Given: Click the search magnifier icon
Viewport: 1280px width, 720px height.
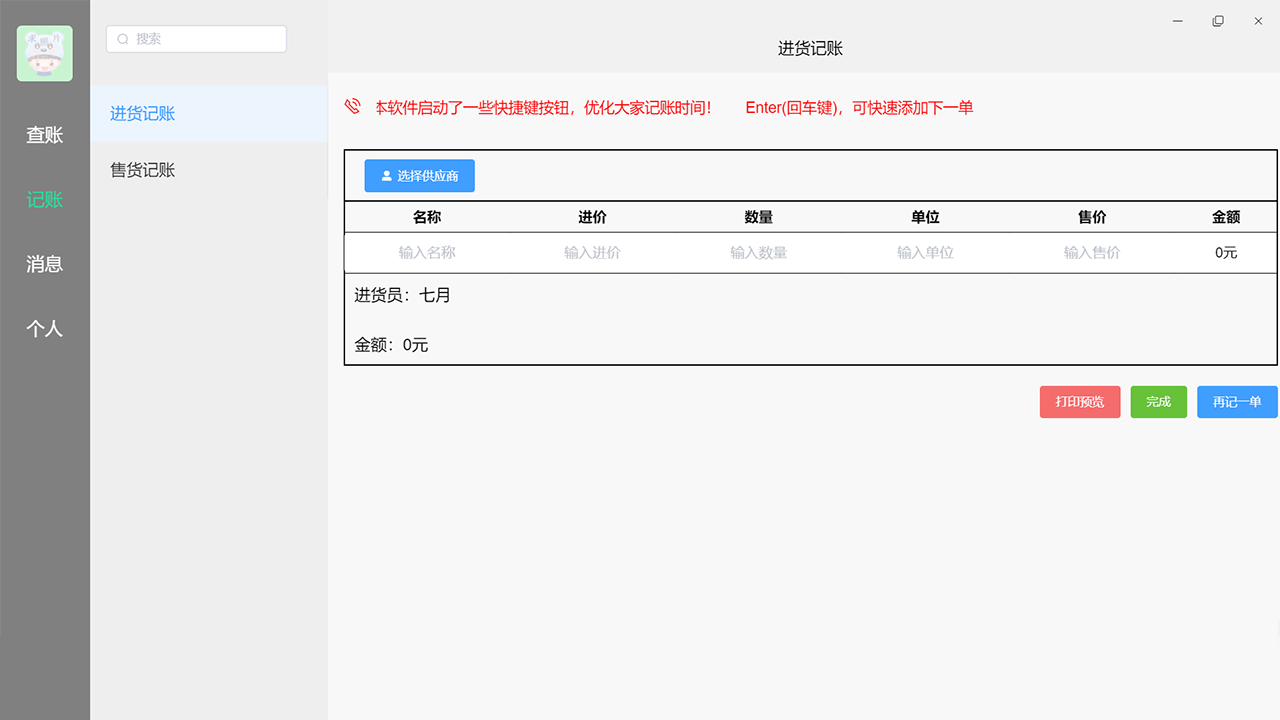Looking at the screenshot, I should (123, 38).
